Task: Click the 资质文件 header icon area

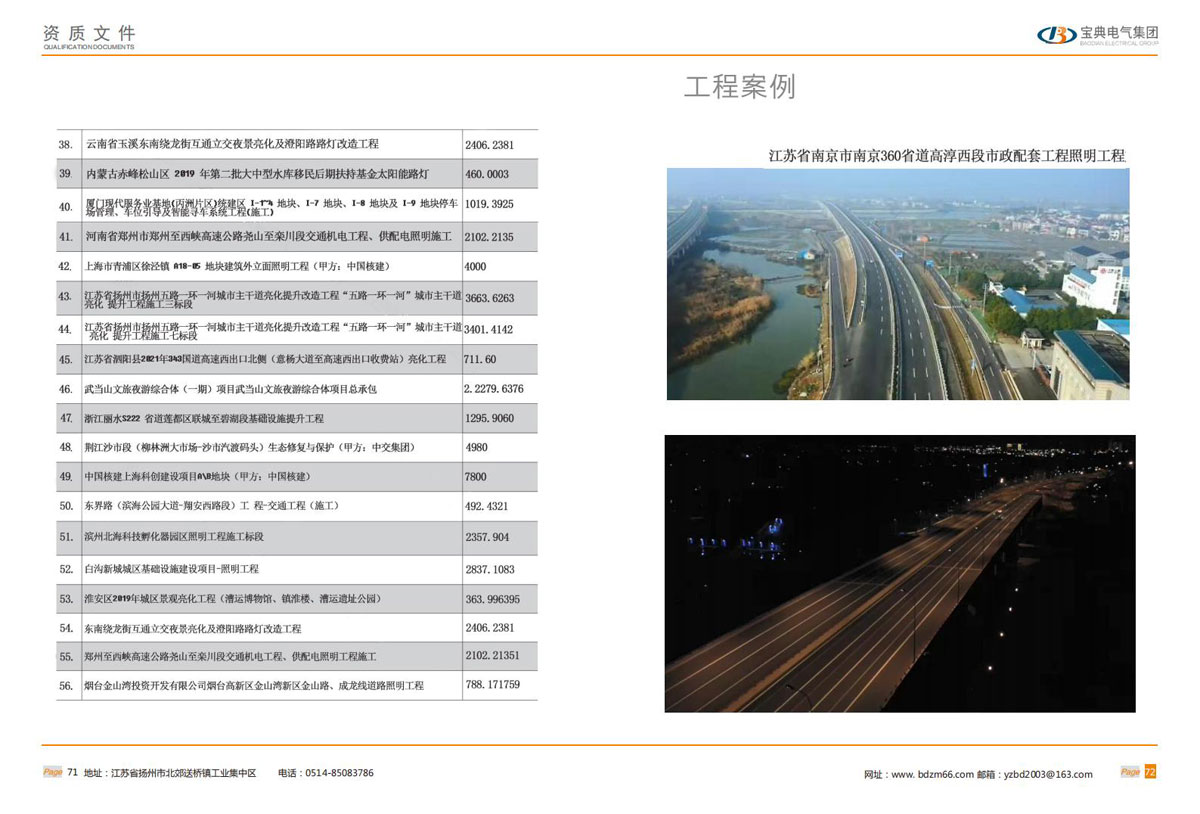Action: tap(87, 32)
